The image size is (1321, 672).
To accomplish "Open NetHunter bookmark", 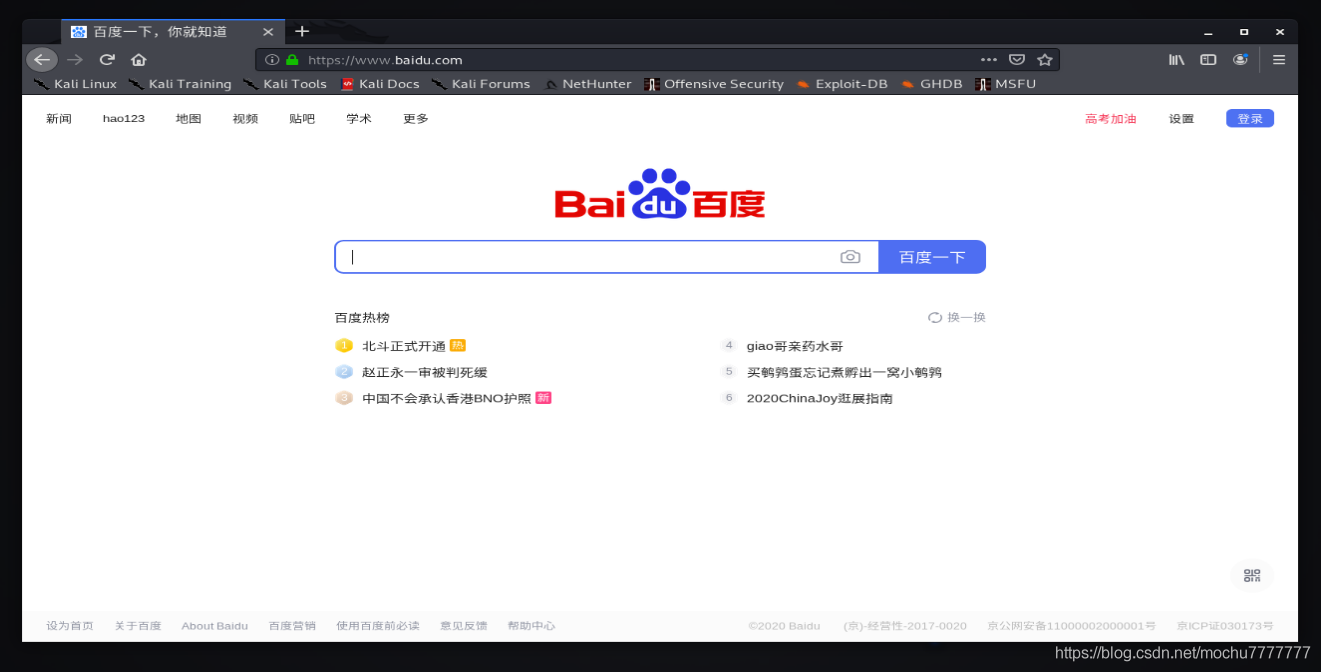I will (588, 84).
